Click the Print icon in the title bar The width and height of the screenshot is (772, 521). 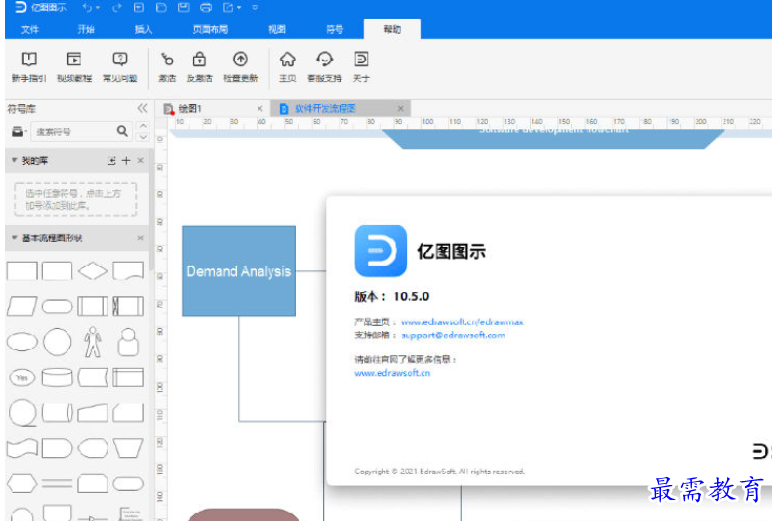pyautogui.click(x=206, y=7)
